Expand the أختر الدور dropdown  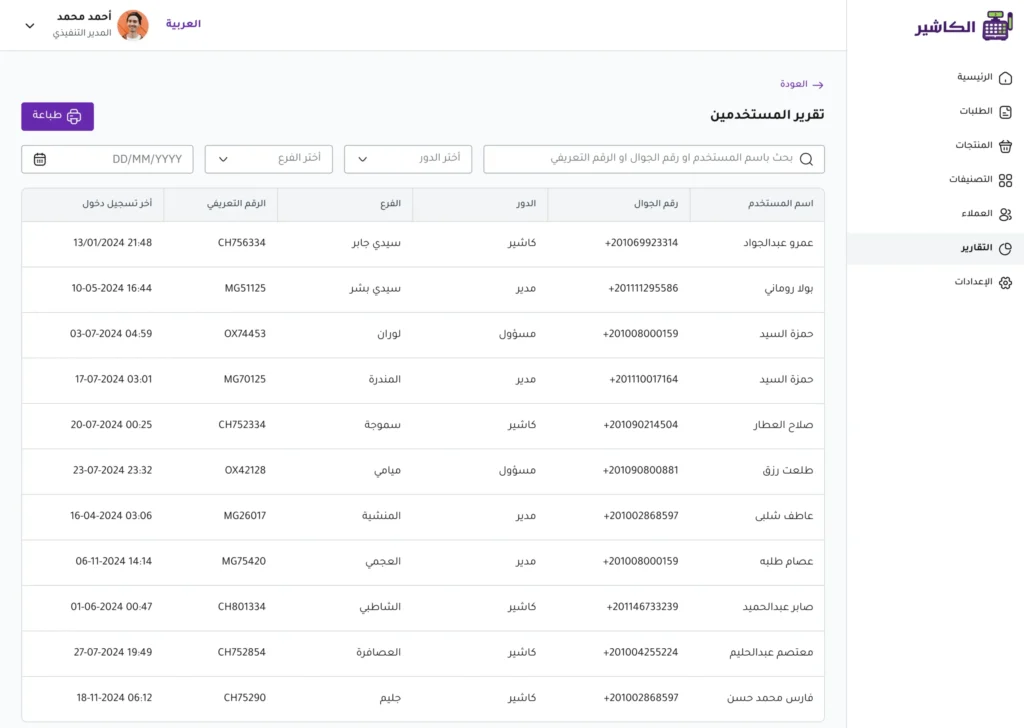pos(408,159)
